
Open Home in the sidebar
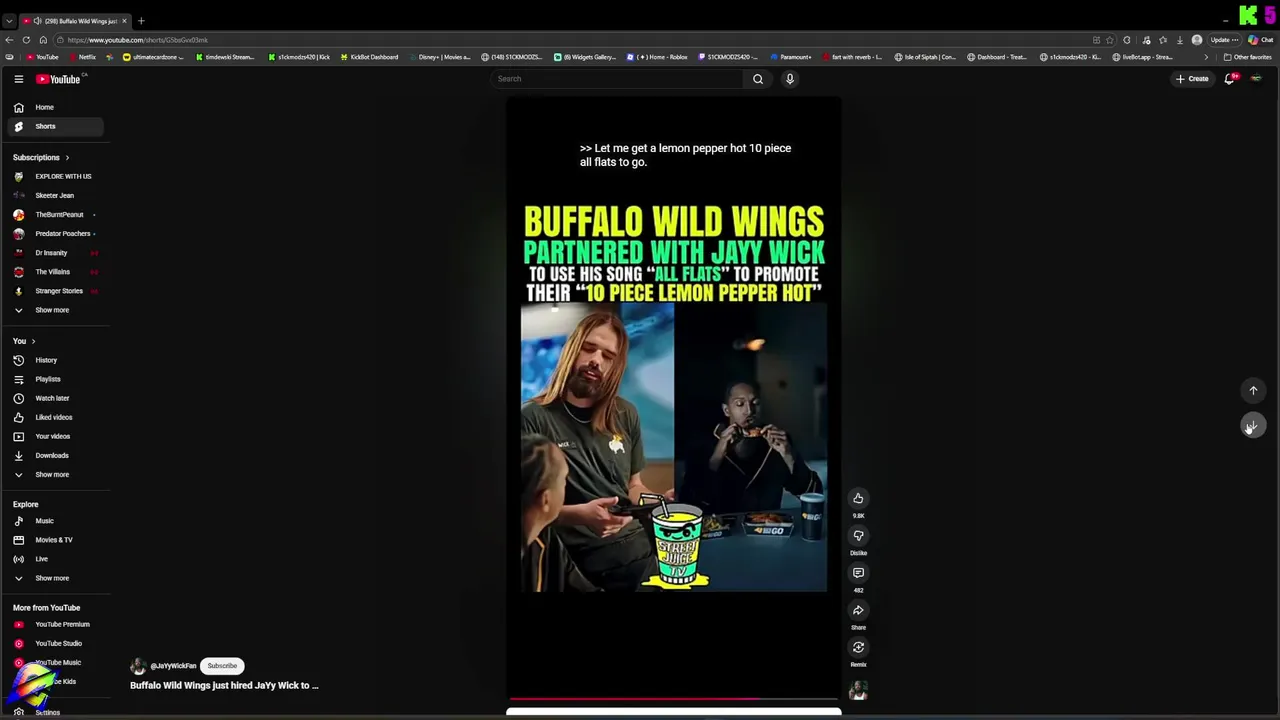(x=56, y=107)
